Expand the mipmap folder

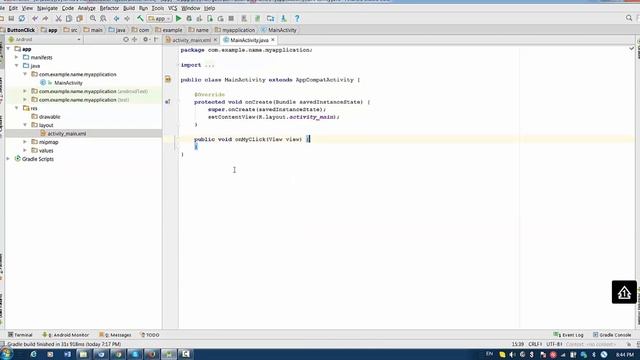(x=25, y=142)
